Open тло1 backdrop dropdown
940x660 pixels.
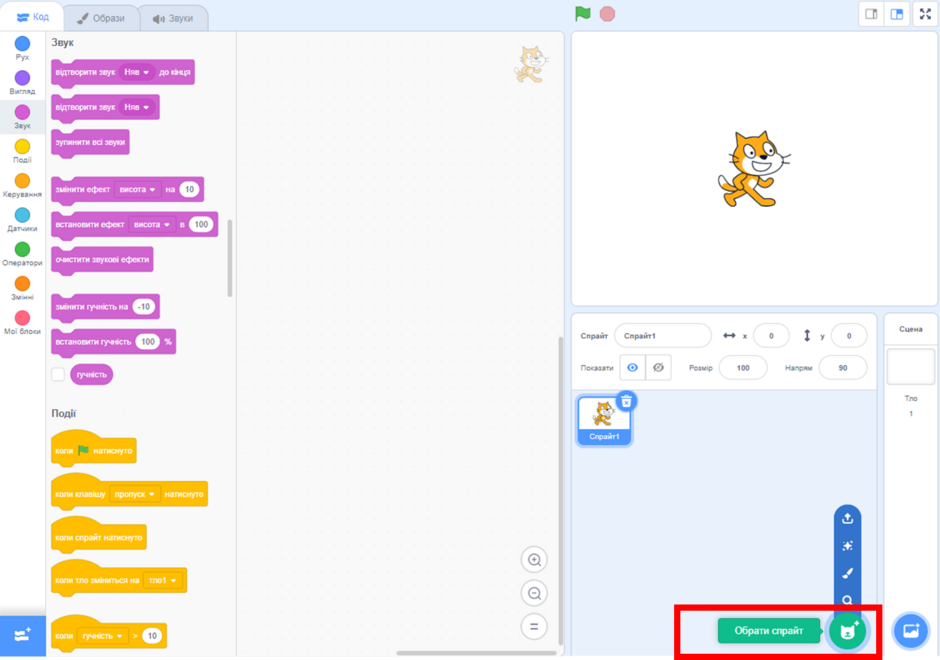162,580
